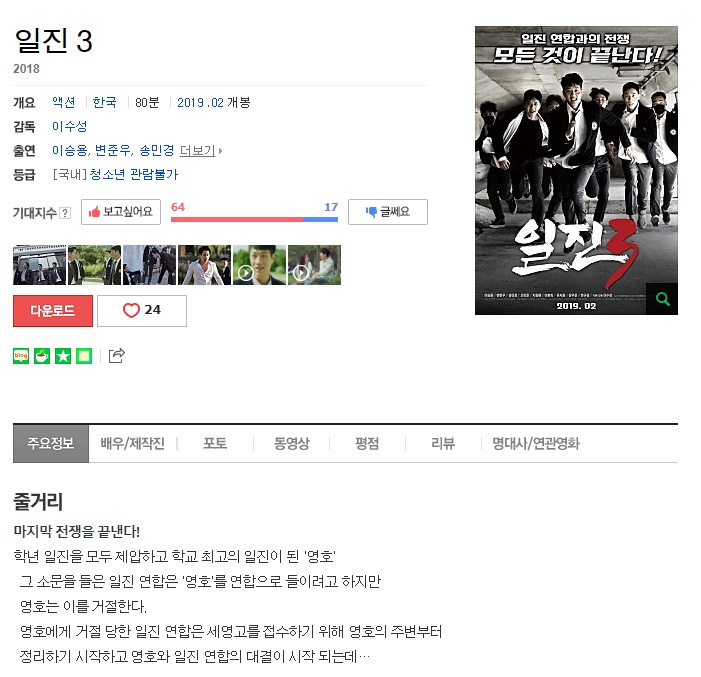Viewport: 701px width, 677px height.
Task: Toggle the heart like button showing 24
Action: click(142, 311)
